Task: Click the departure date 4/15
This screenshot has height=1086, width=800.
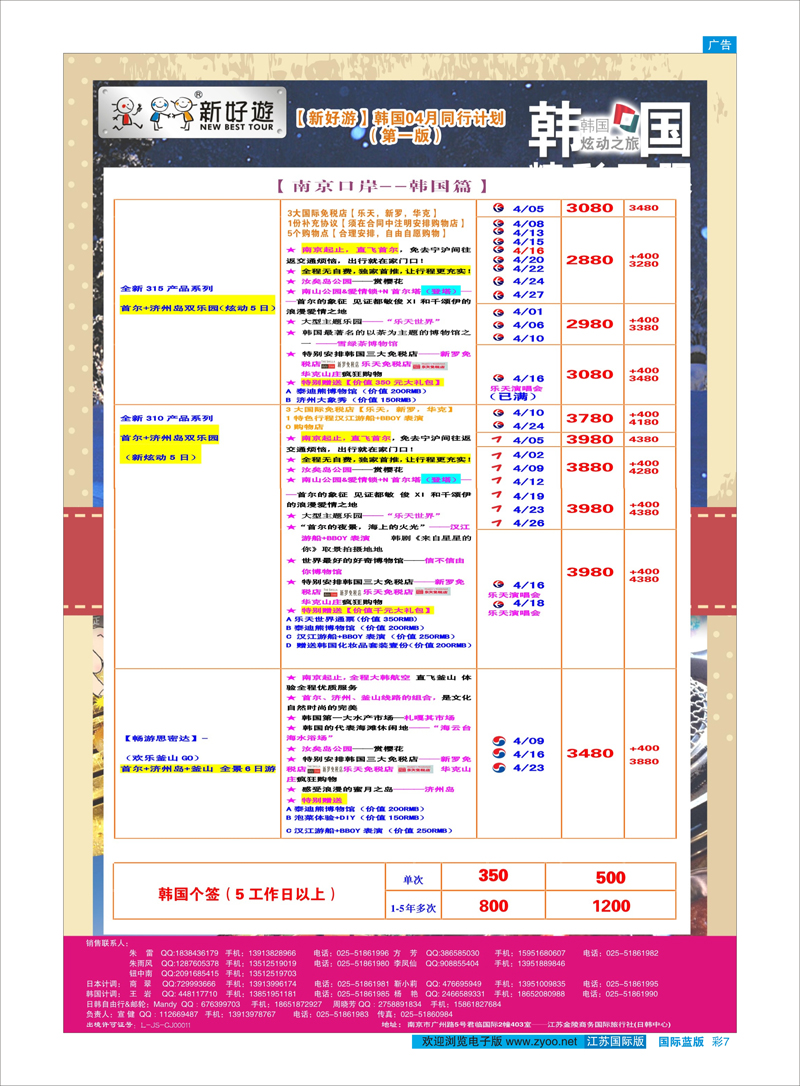Action: click(x=528, y=242)
